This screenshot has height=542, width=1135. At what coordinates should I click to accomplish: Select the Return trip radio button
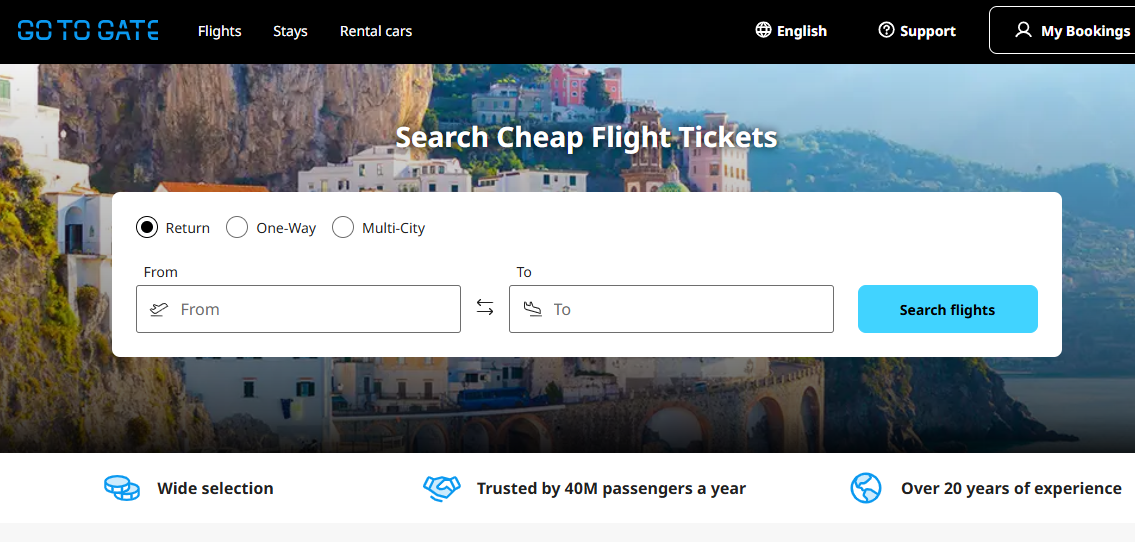coord(147,227)
